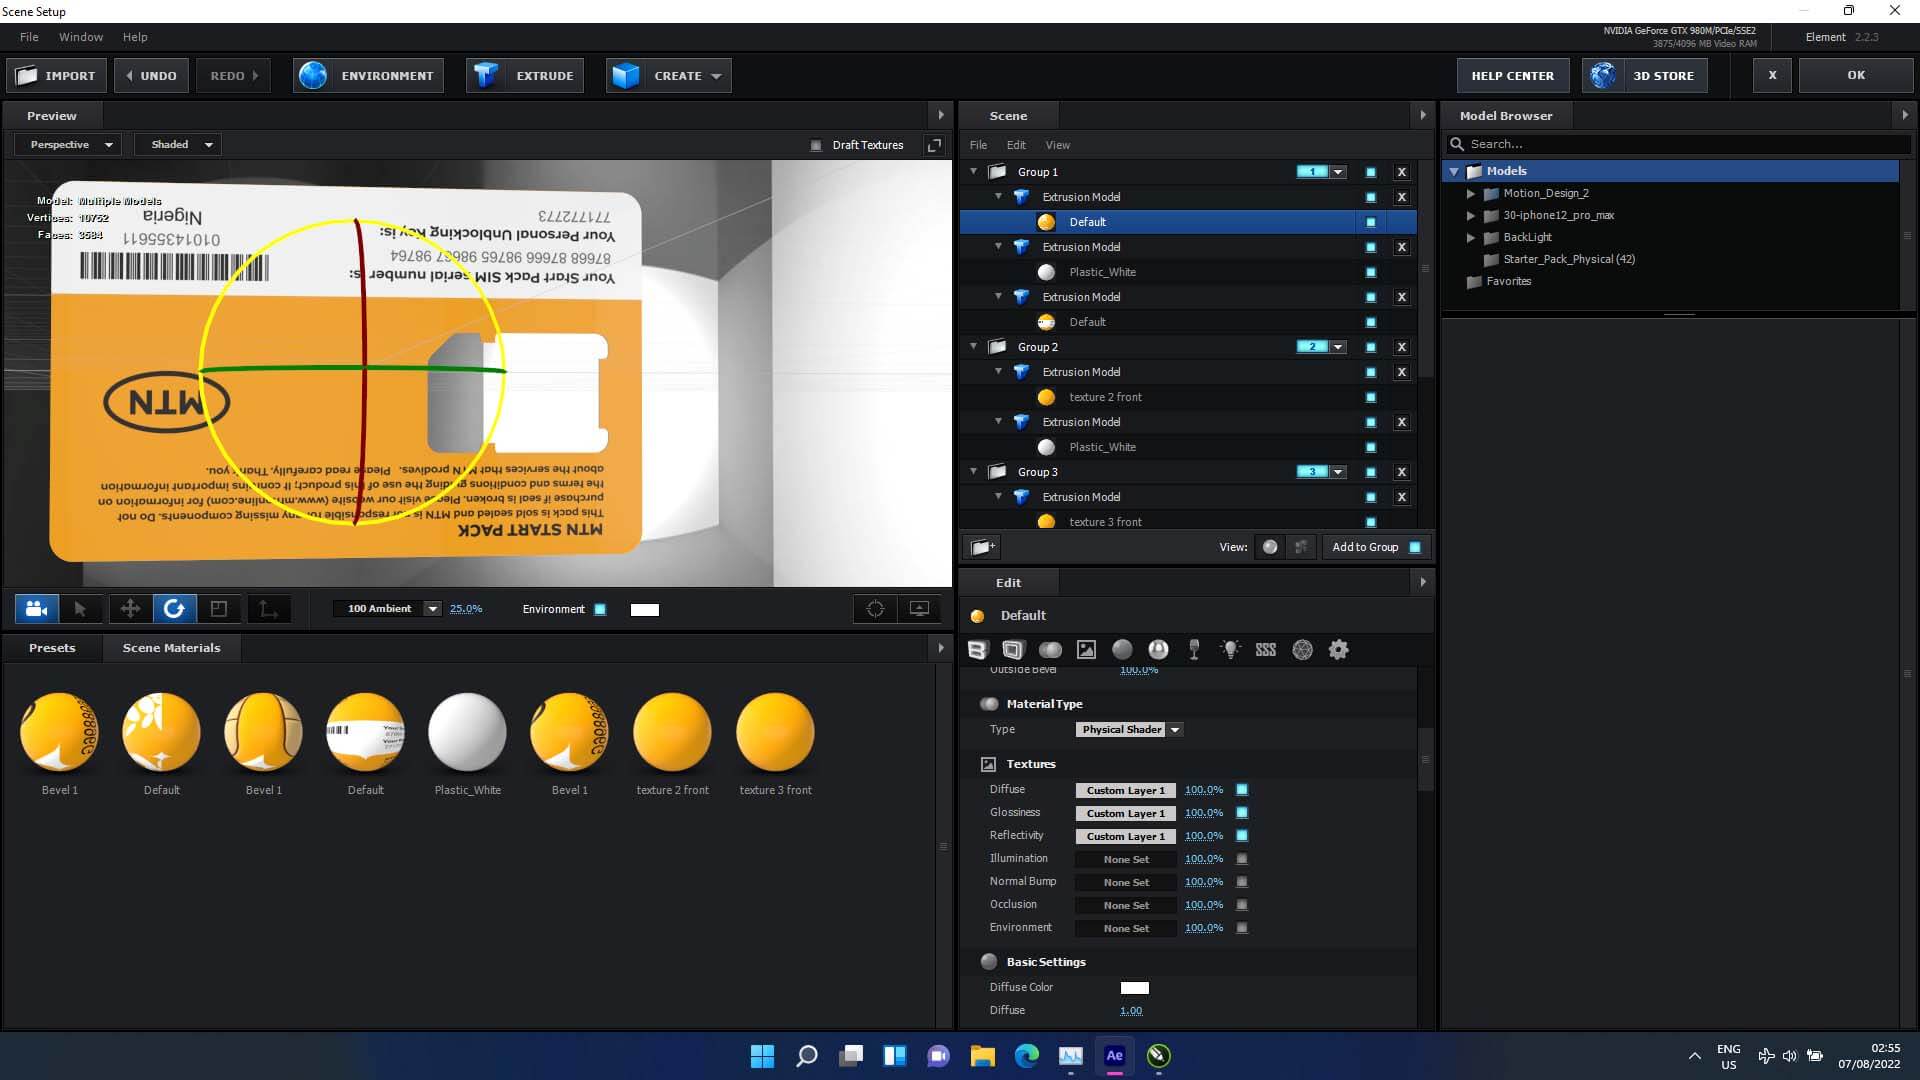The width and height of the screenshot is (1920, 1080).
Task: Click the wine glass refraction icon
Action: coord(1194,650)
